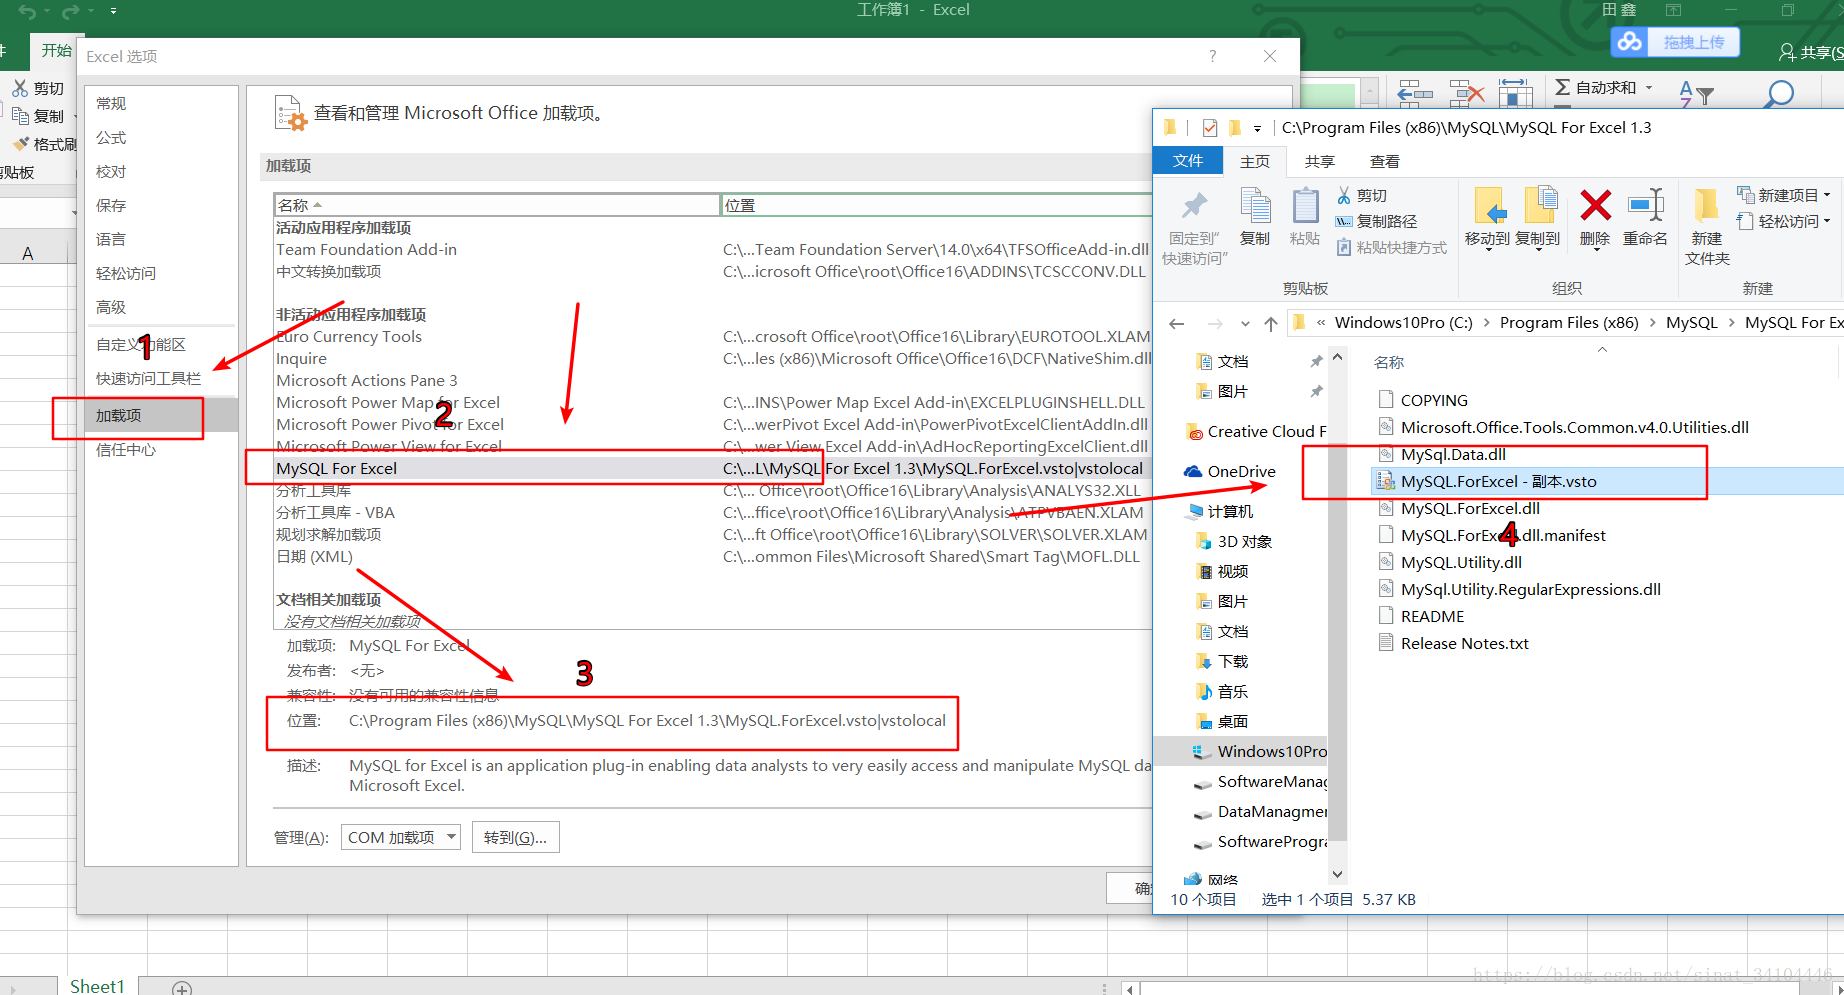
Task: Switch to the File tab in Explorer
Action: pyautogui.click(x=1188, y=160)
